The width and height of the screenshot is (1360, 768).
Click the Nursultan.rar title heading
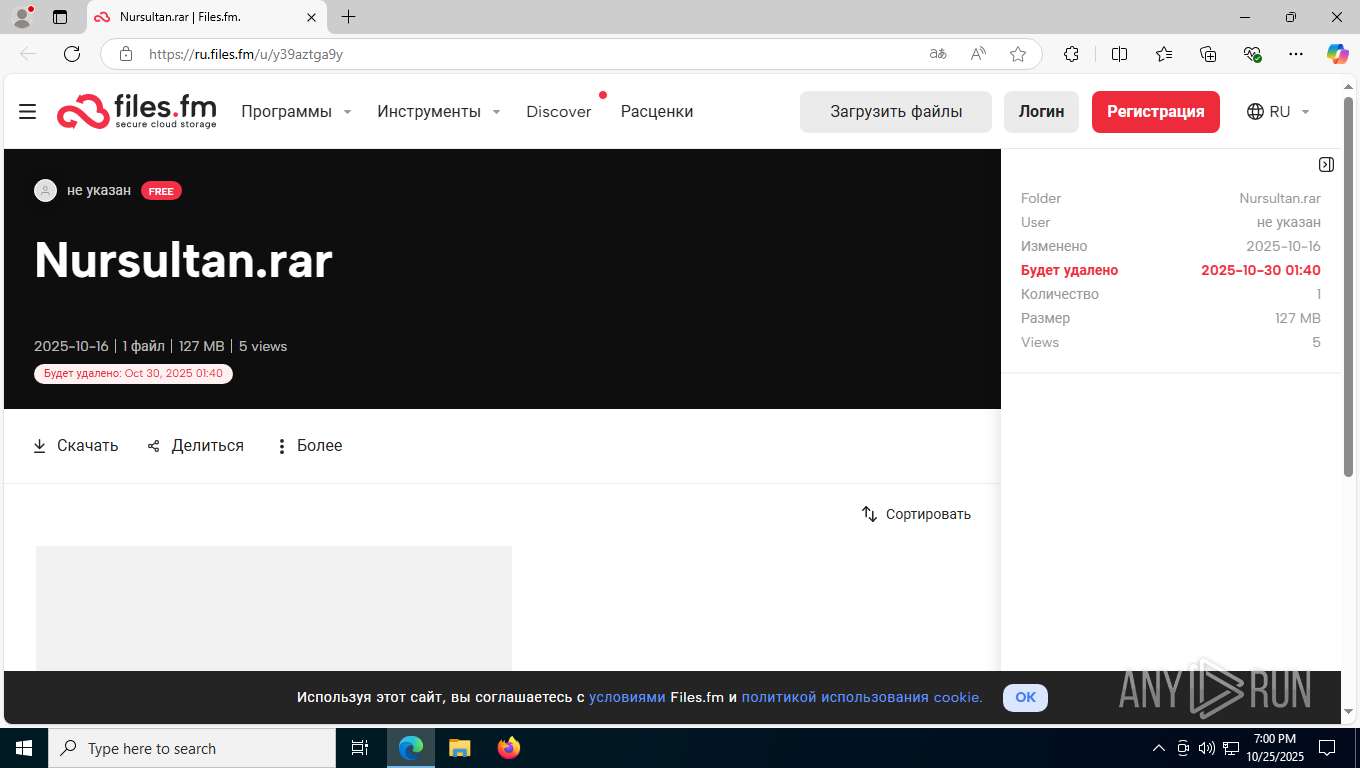(x=183, y=260)
